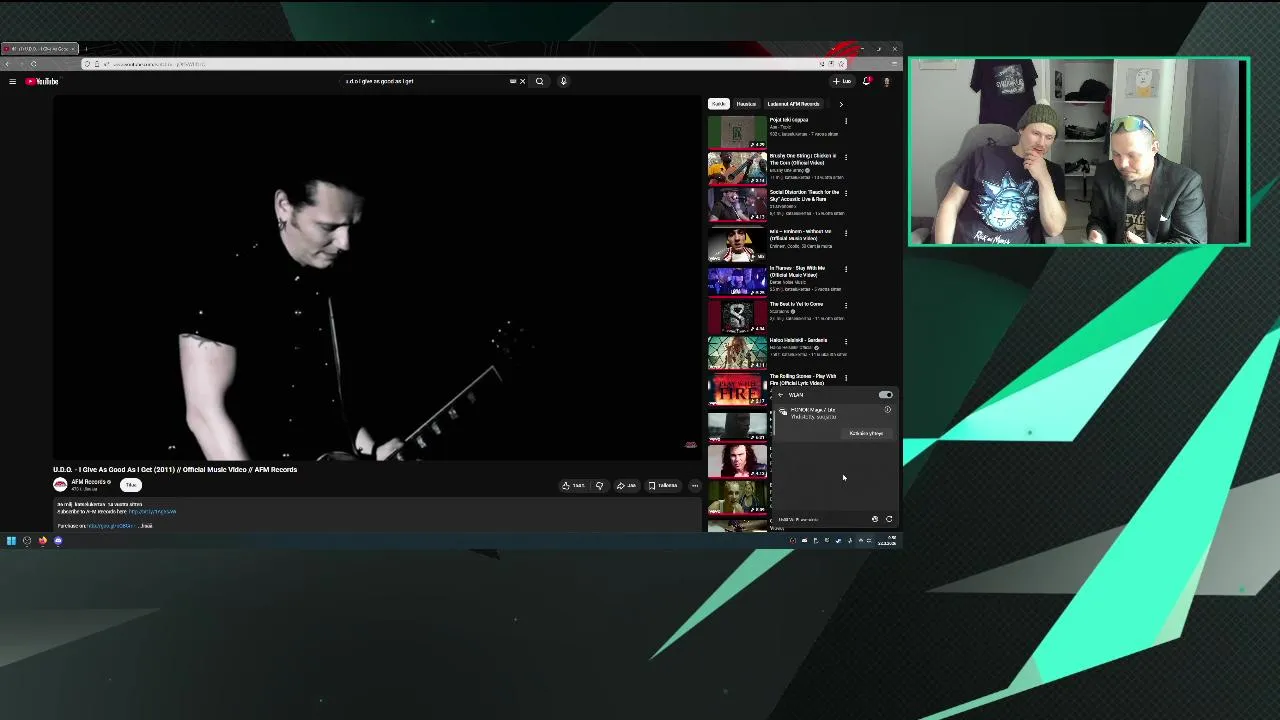
Task: Click the subscribe link in description
Action: (x=152, y=512)
